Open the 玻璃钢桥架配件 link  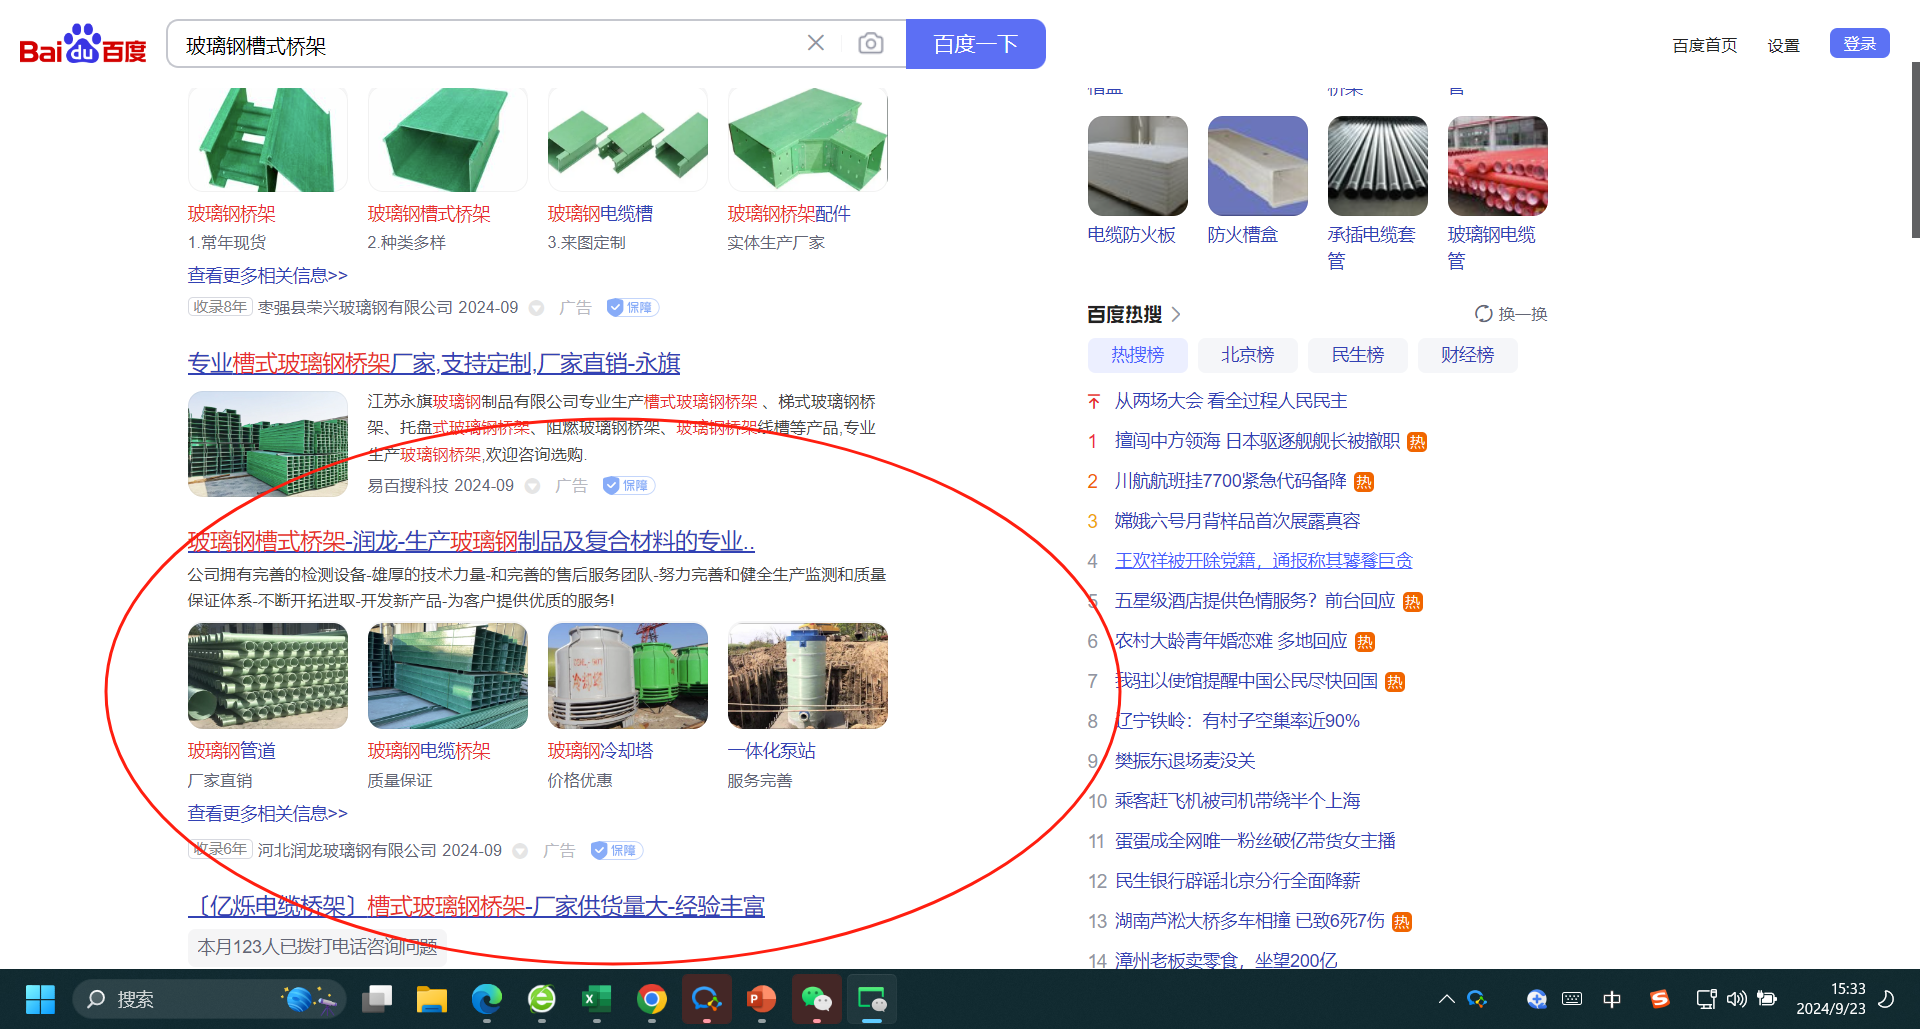[x=789, y=213]
